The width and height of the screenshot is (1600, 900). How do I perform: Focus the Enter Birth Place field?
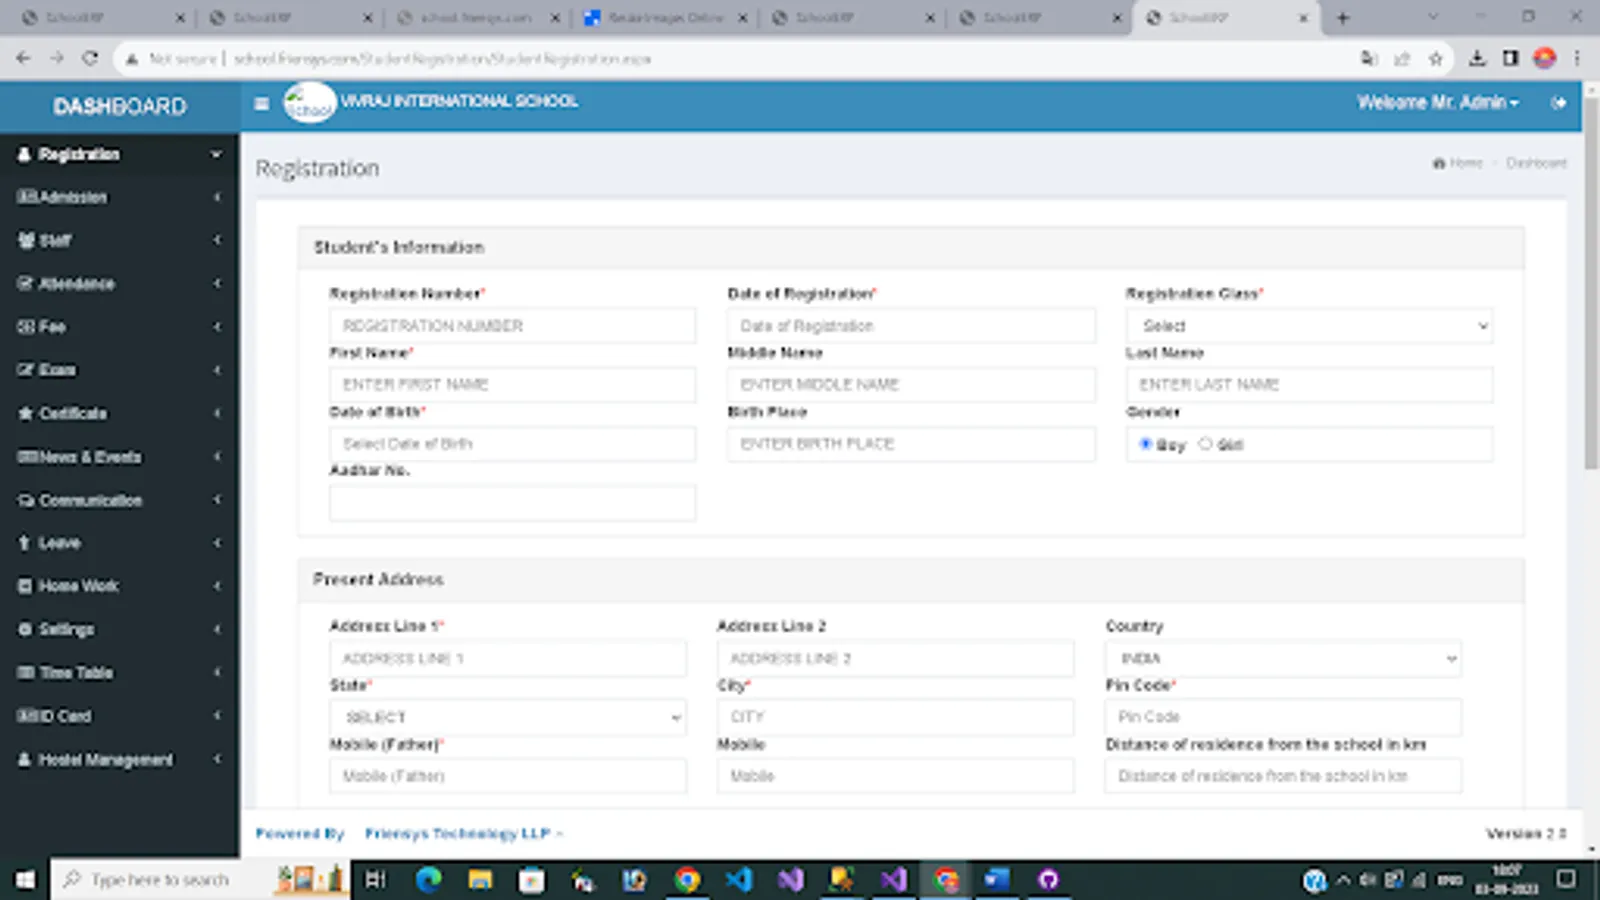(911, 444)
